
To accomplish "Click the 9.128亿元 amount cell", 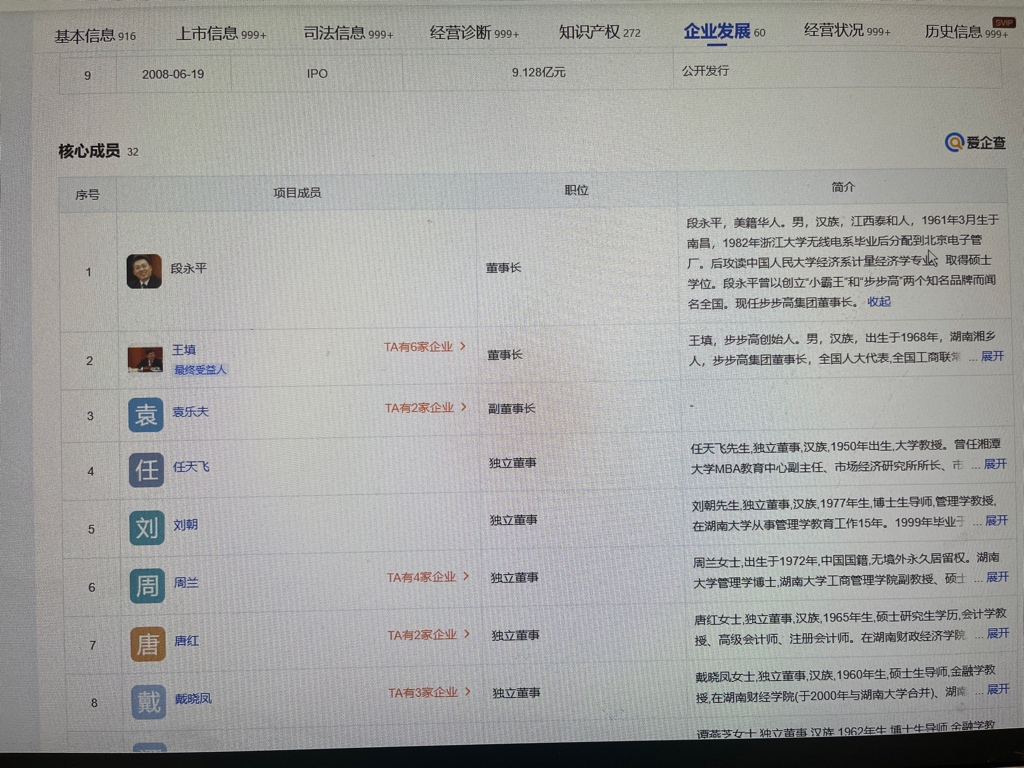I will pos(538,72).
